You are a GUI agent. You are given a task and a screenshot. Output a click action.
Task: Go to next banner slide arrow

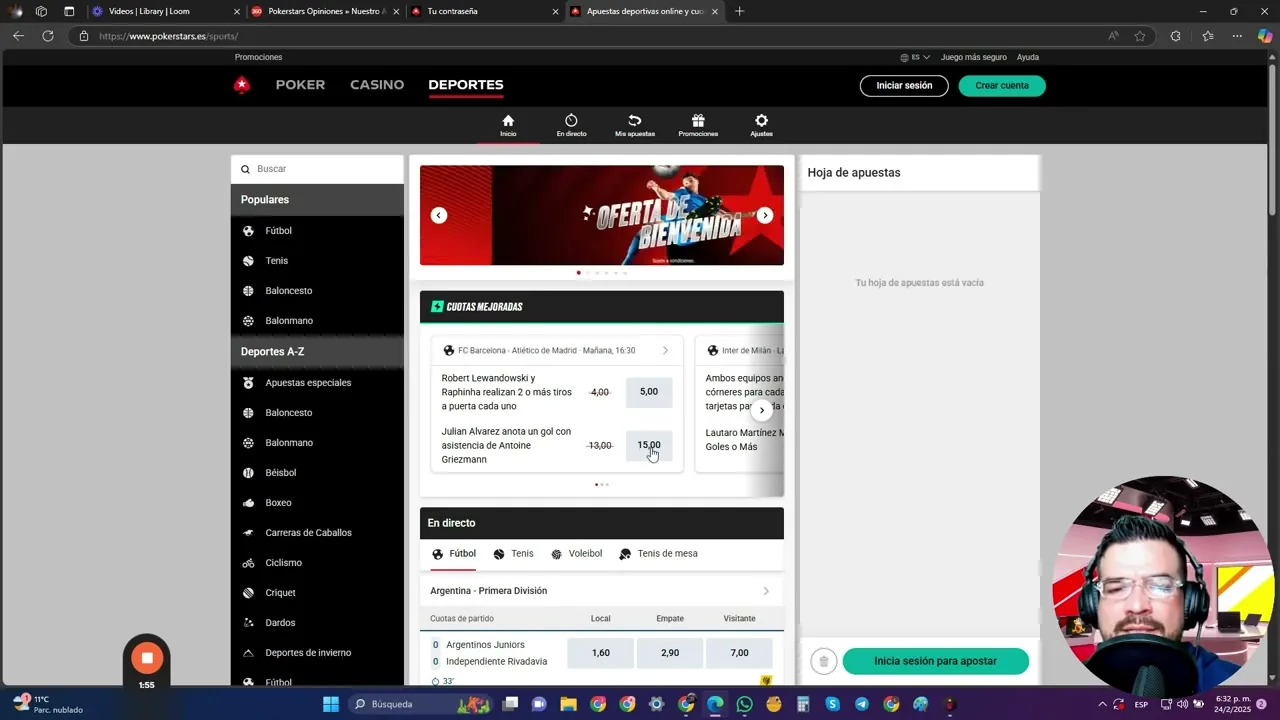pos(765,215)
